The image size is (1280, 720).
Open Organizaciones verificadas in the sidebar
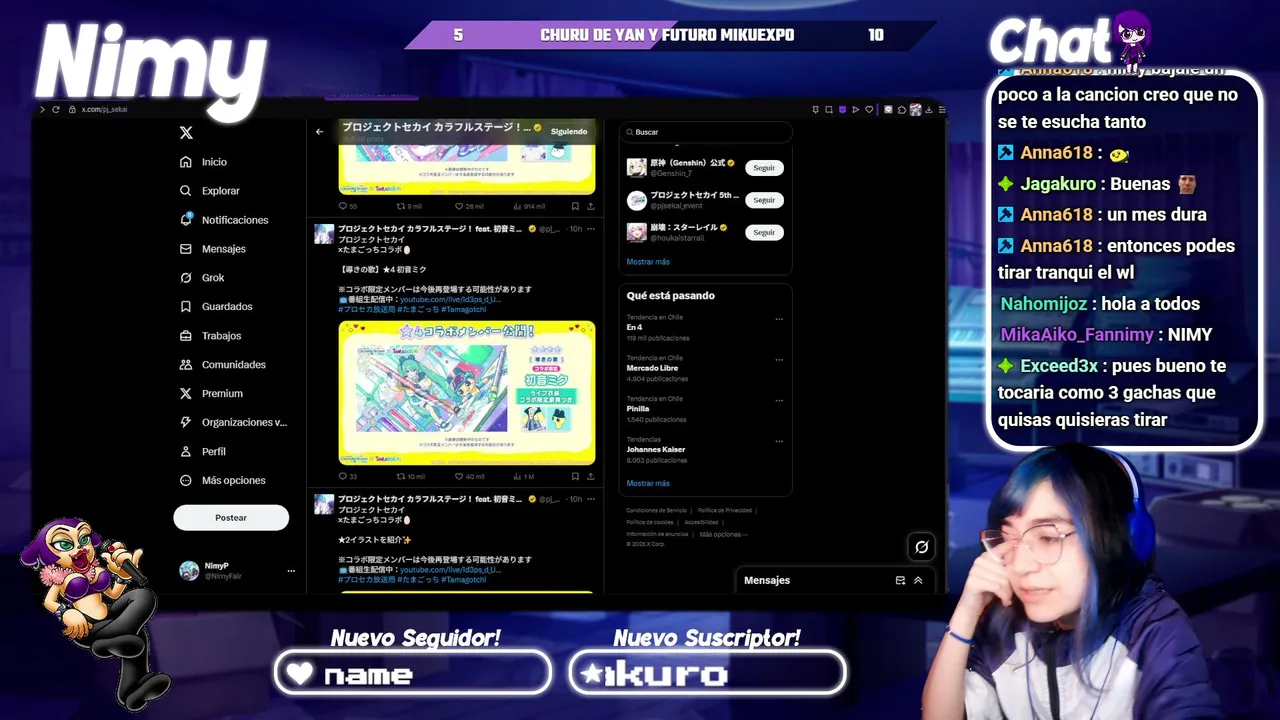pyautogui.click(x=233, y=423)
